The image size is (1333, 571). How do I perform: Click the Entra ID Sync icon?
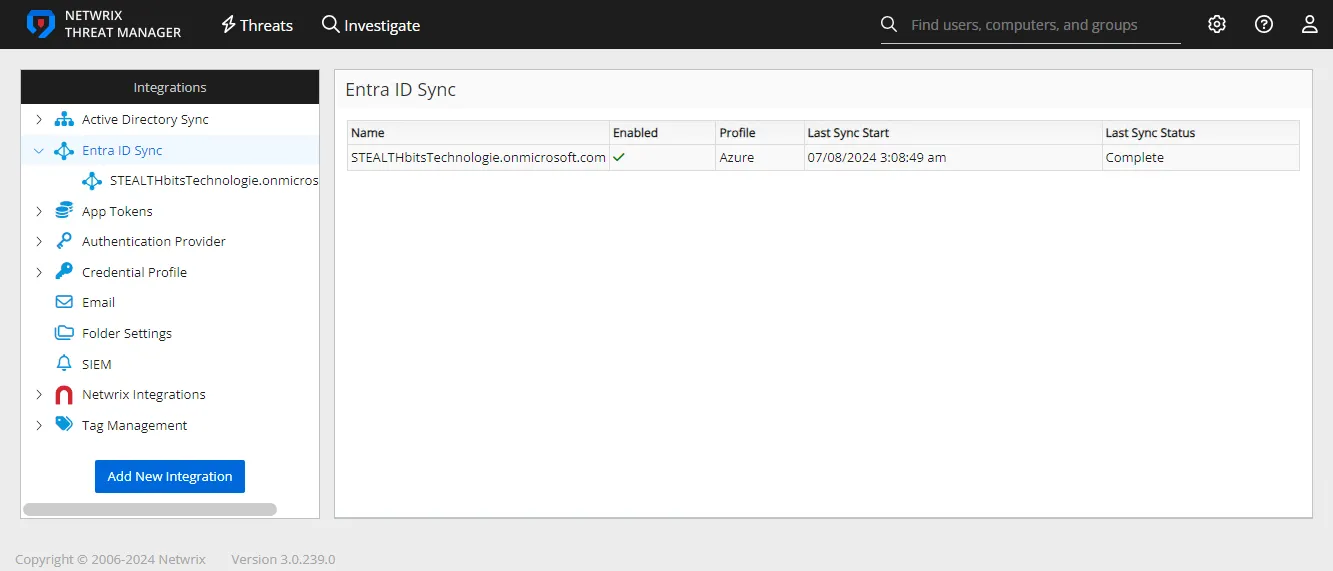click(x=64, y=150)
